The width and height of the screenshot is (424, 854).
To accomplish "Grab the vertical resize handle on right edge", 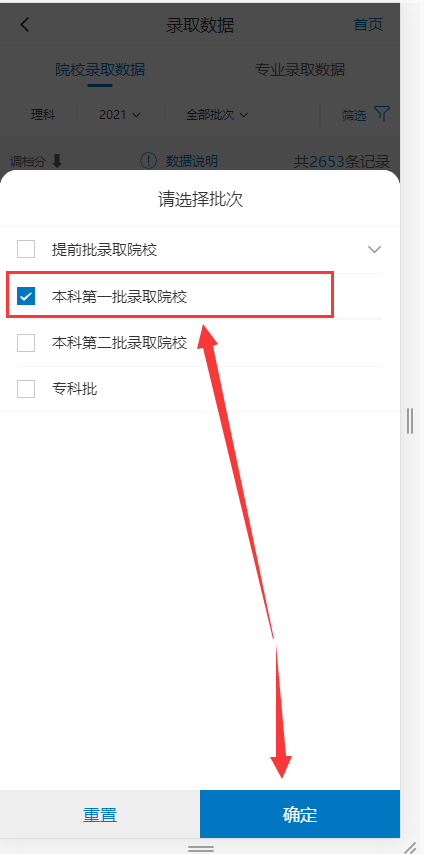I will pos(410,420).
